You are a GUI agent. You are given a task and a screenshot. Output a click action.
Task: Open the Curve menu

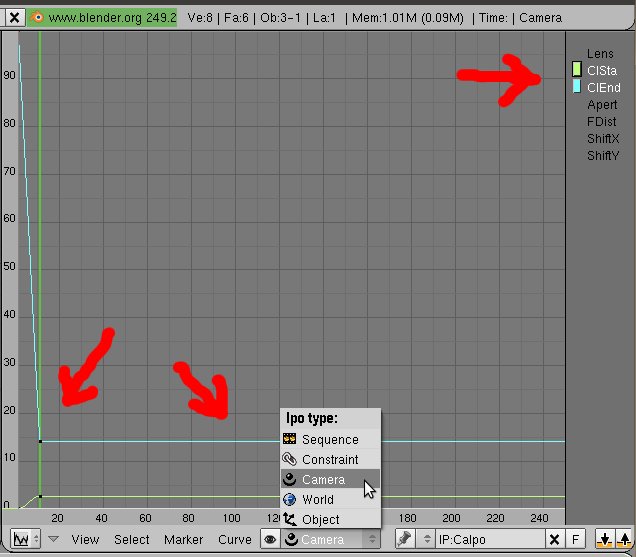234,539
